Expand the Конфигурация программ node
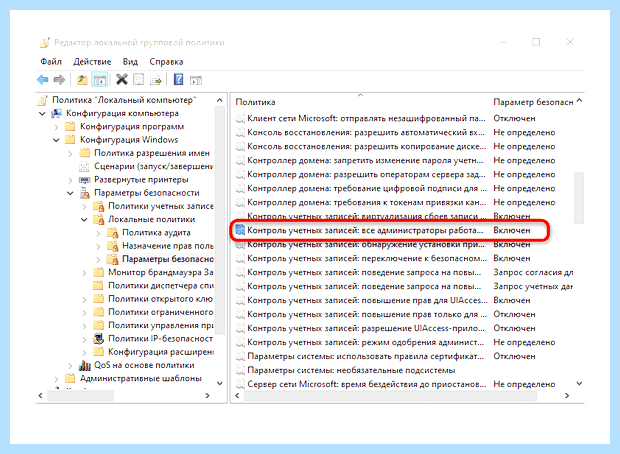The image size is (620, 454). coord(56,127)
